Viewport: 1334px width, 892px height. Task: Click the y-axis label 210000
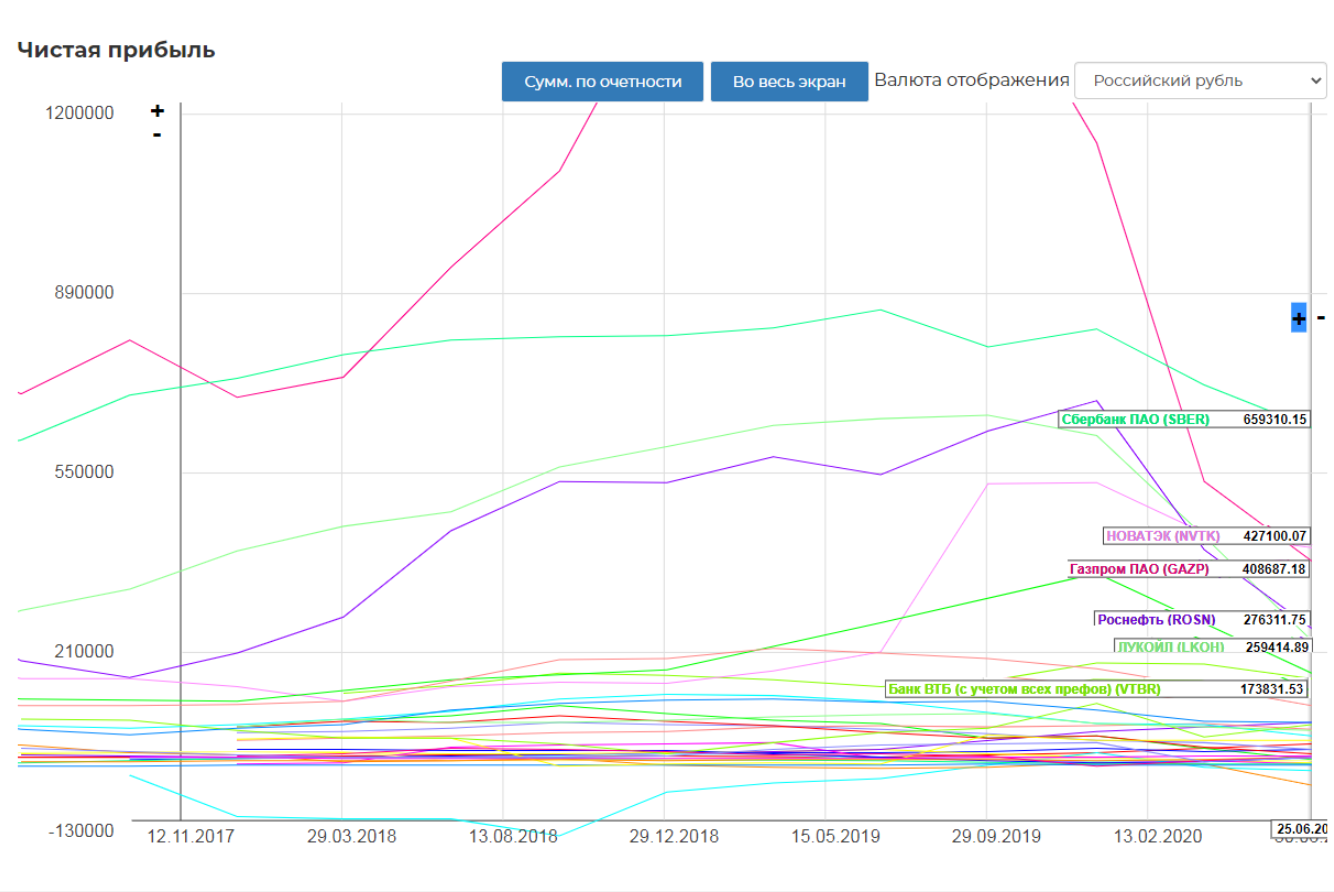point(84,652)
